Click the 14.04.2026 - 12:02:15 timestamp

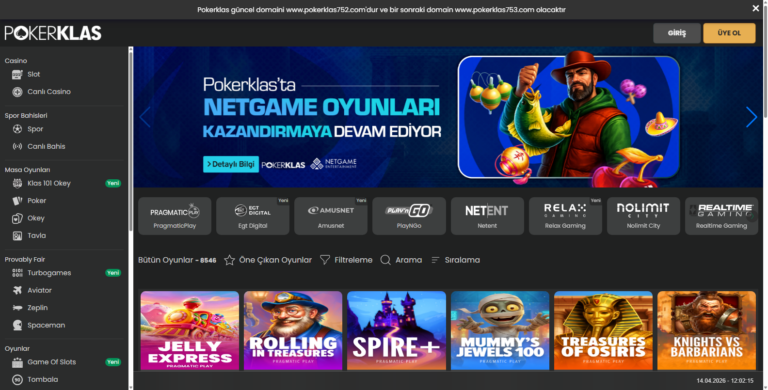point(725,381)
